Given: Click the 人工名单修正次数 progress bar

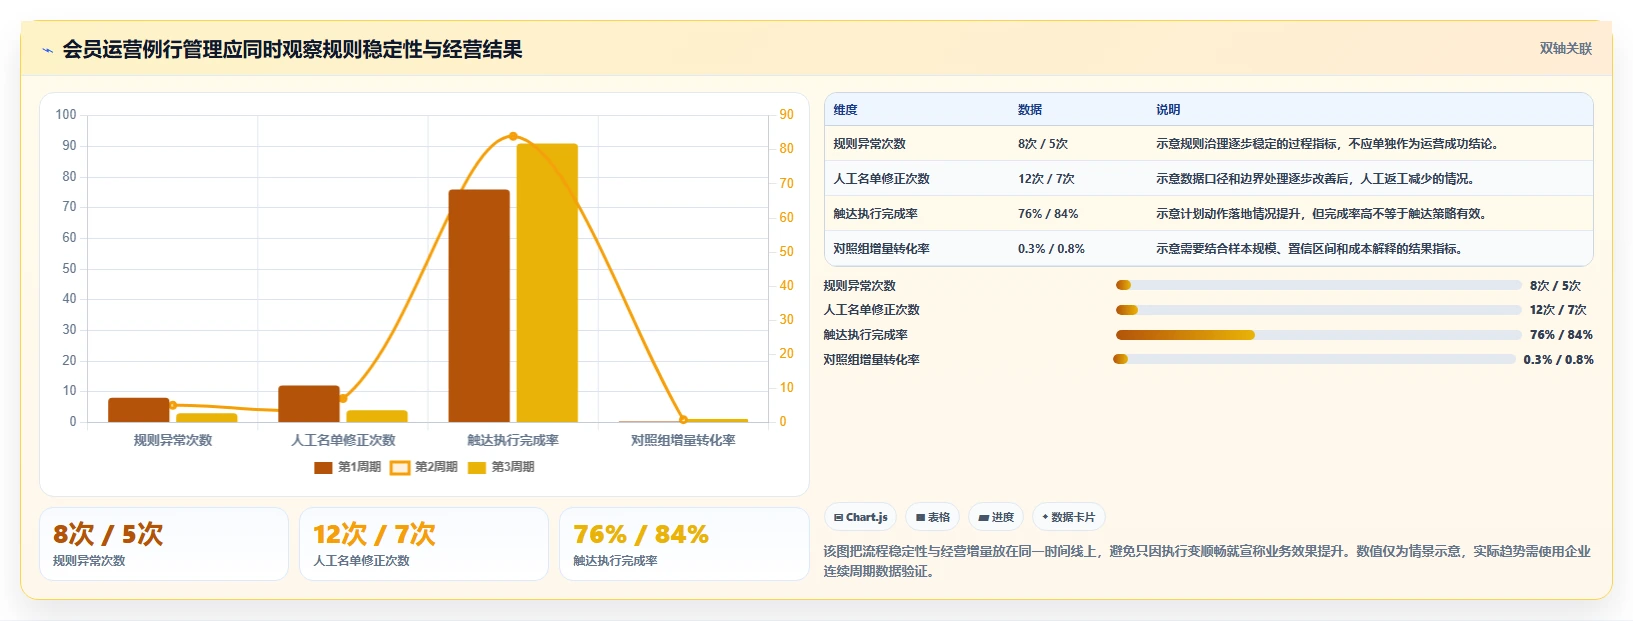Looking at the screenshot, I should click(x=1318, y=310).
